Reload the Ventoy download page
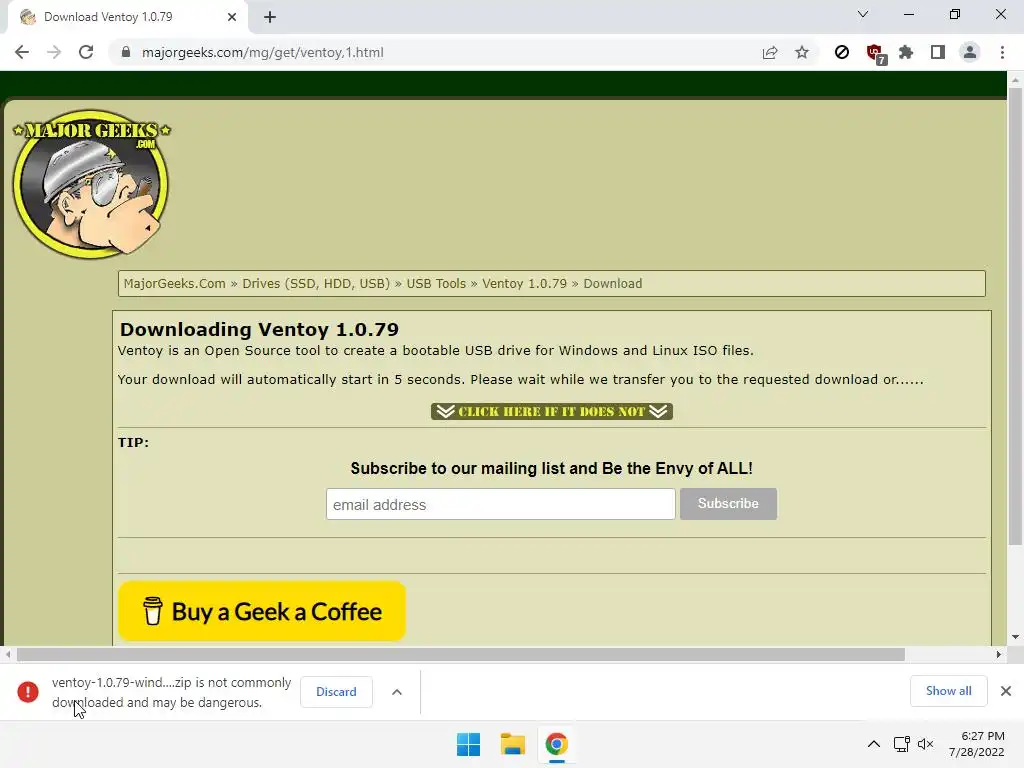The image size is (1024, 768). [x=86, y=52]
